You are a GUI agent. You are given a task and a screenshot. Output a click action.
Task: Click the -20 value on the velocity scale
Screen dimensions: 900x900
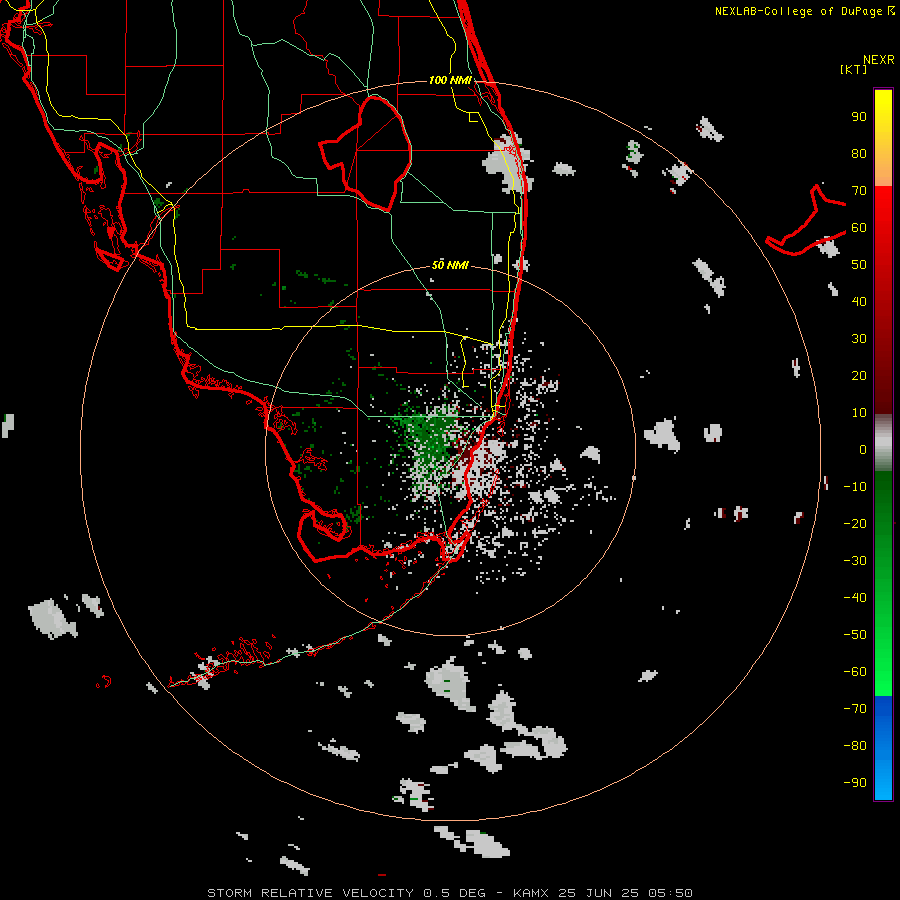[855, 524]
